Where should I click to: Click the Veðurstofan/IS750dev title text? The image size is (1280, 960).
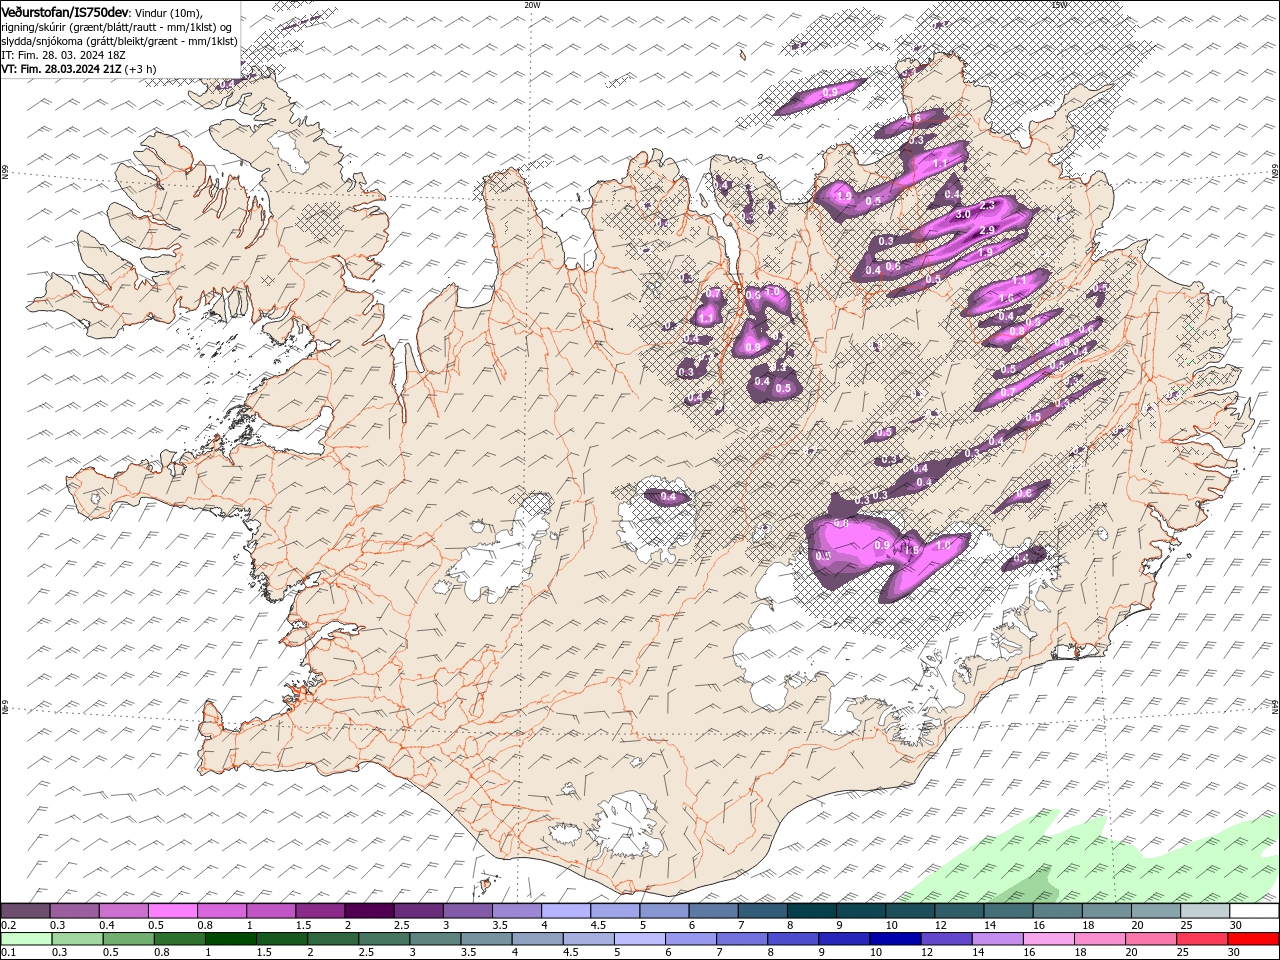point(65,11)
